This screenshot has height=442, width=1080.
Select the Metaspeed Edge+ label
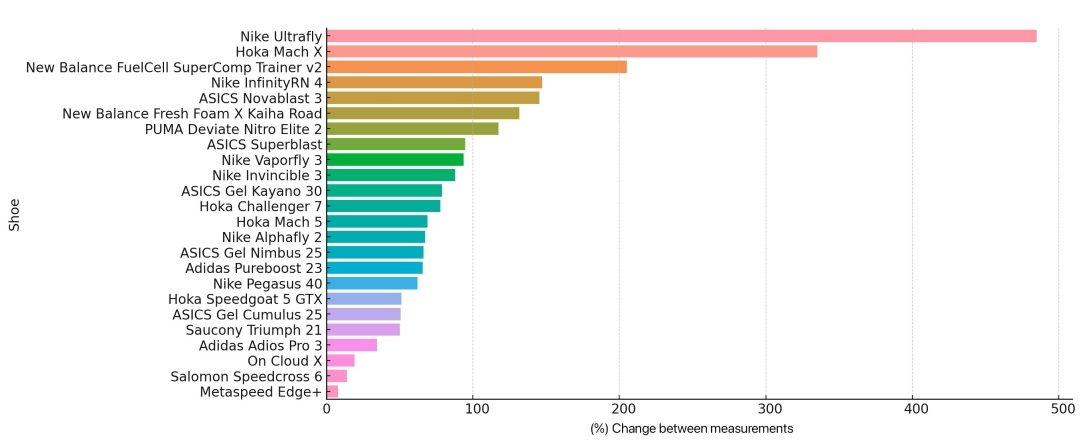261,391
